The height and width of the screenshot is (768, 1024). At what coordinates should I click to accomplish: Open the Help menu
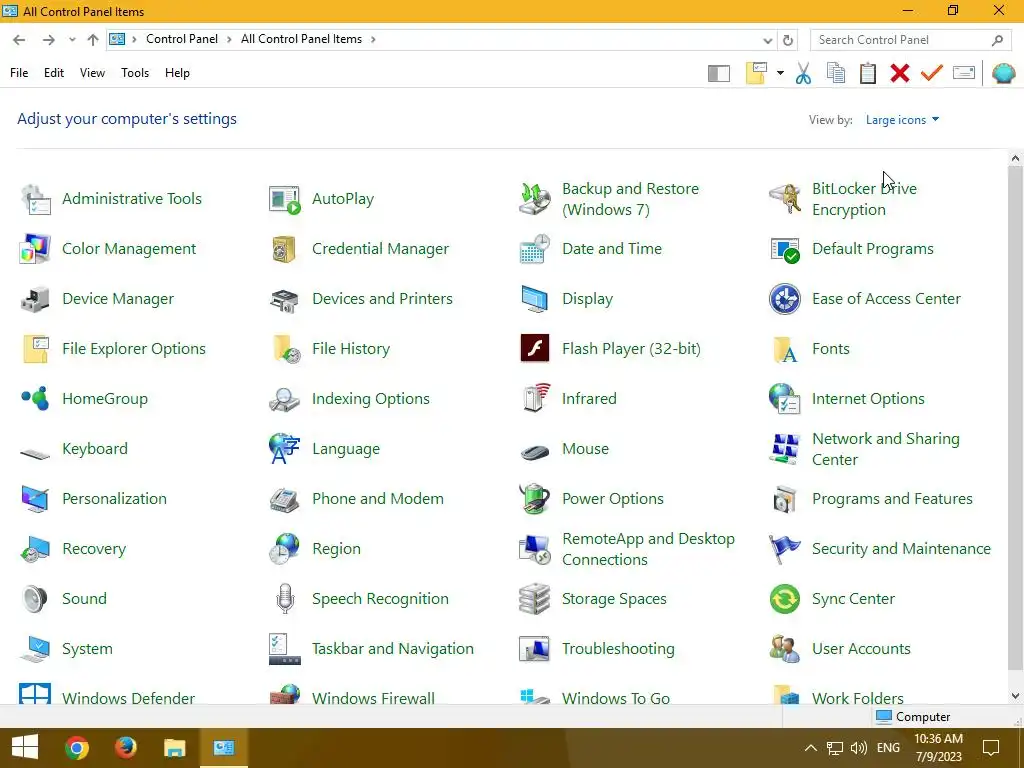pos(177,73)
